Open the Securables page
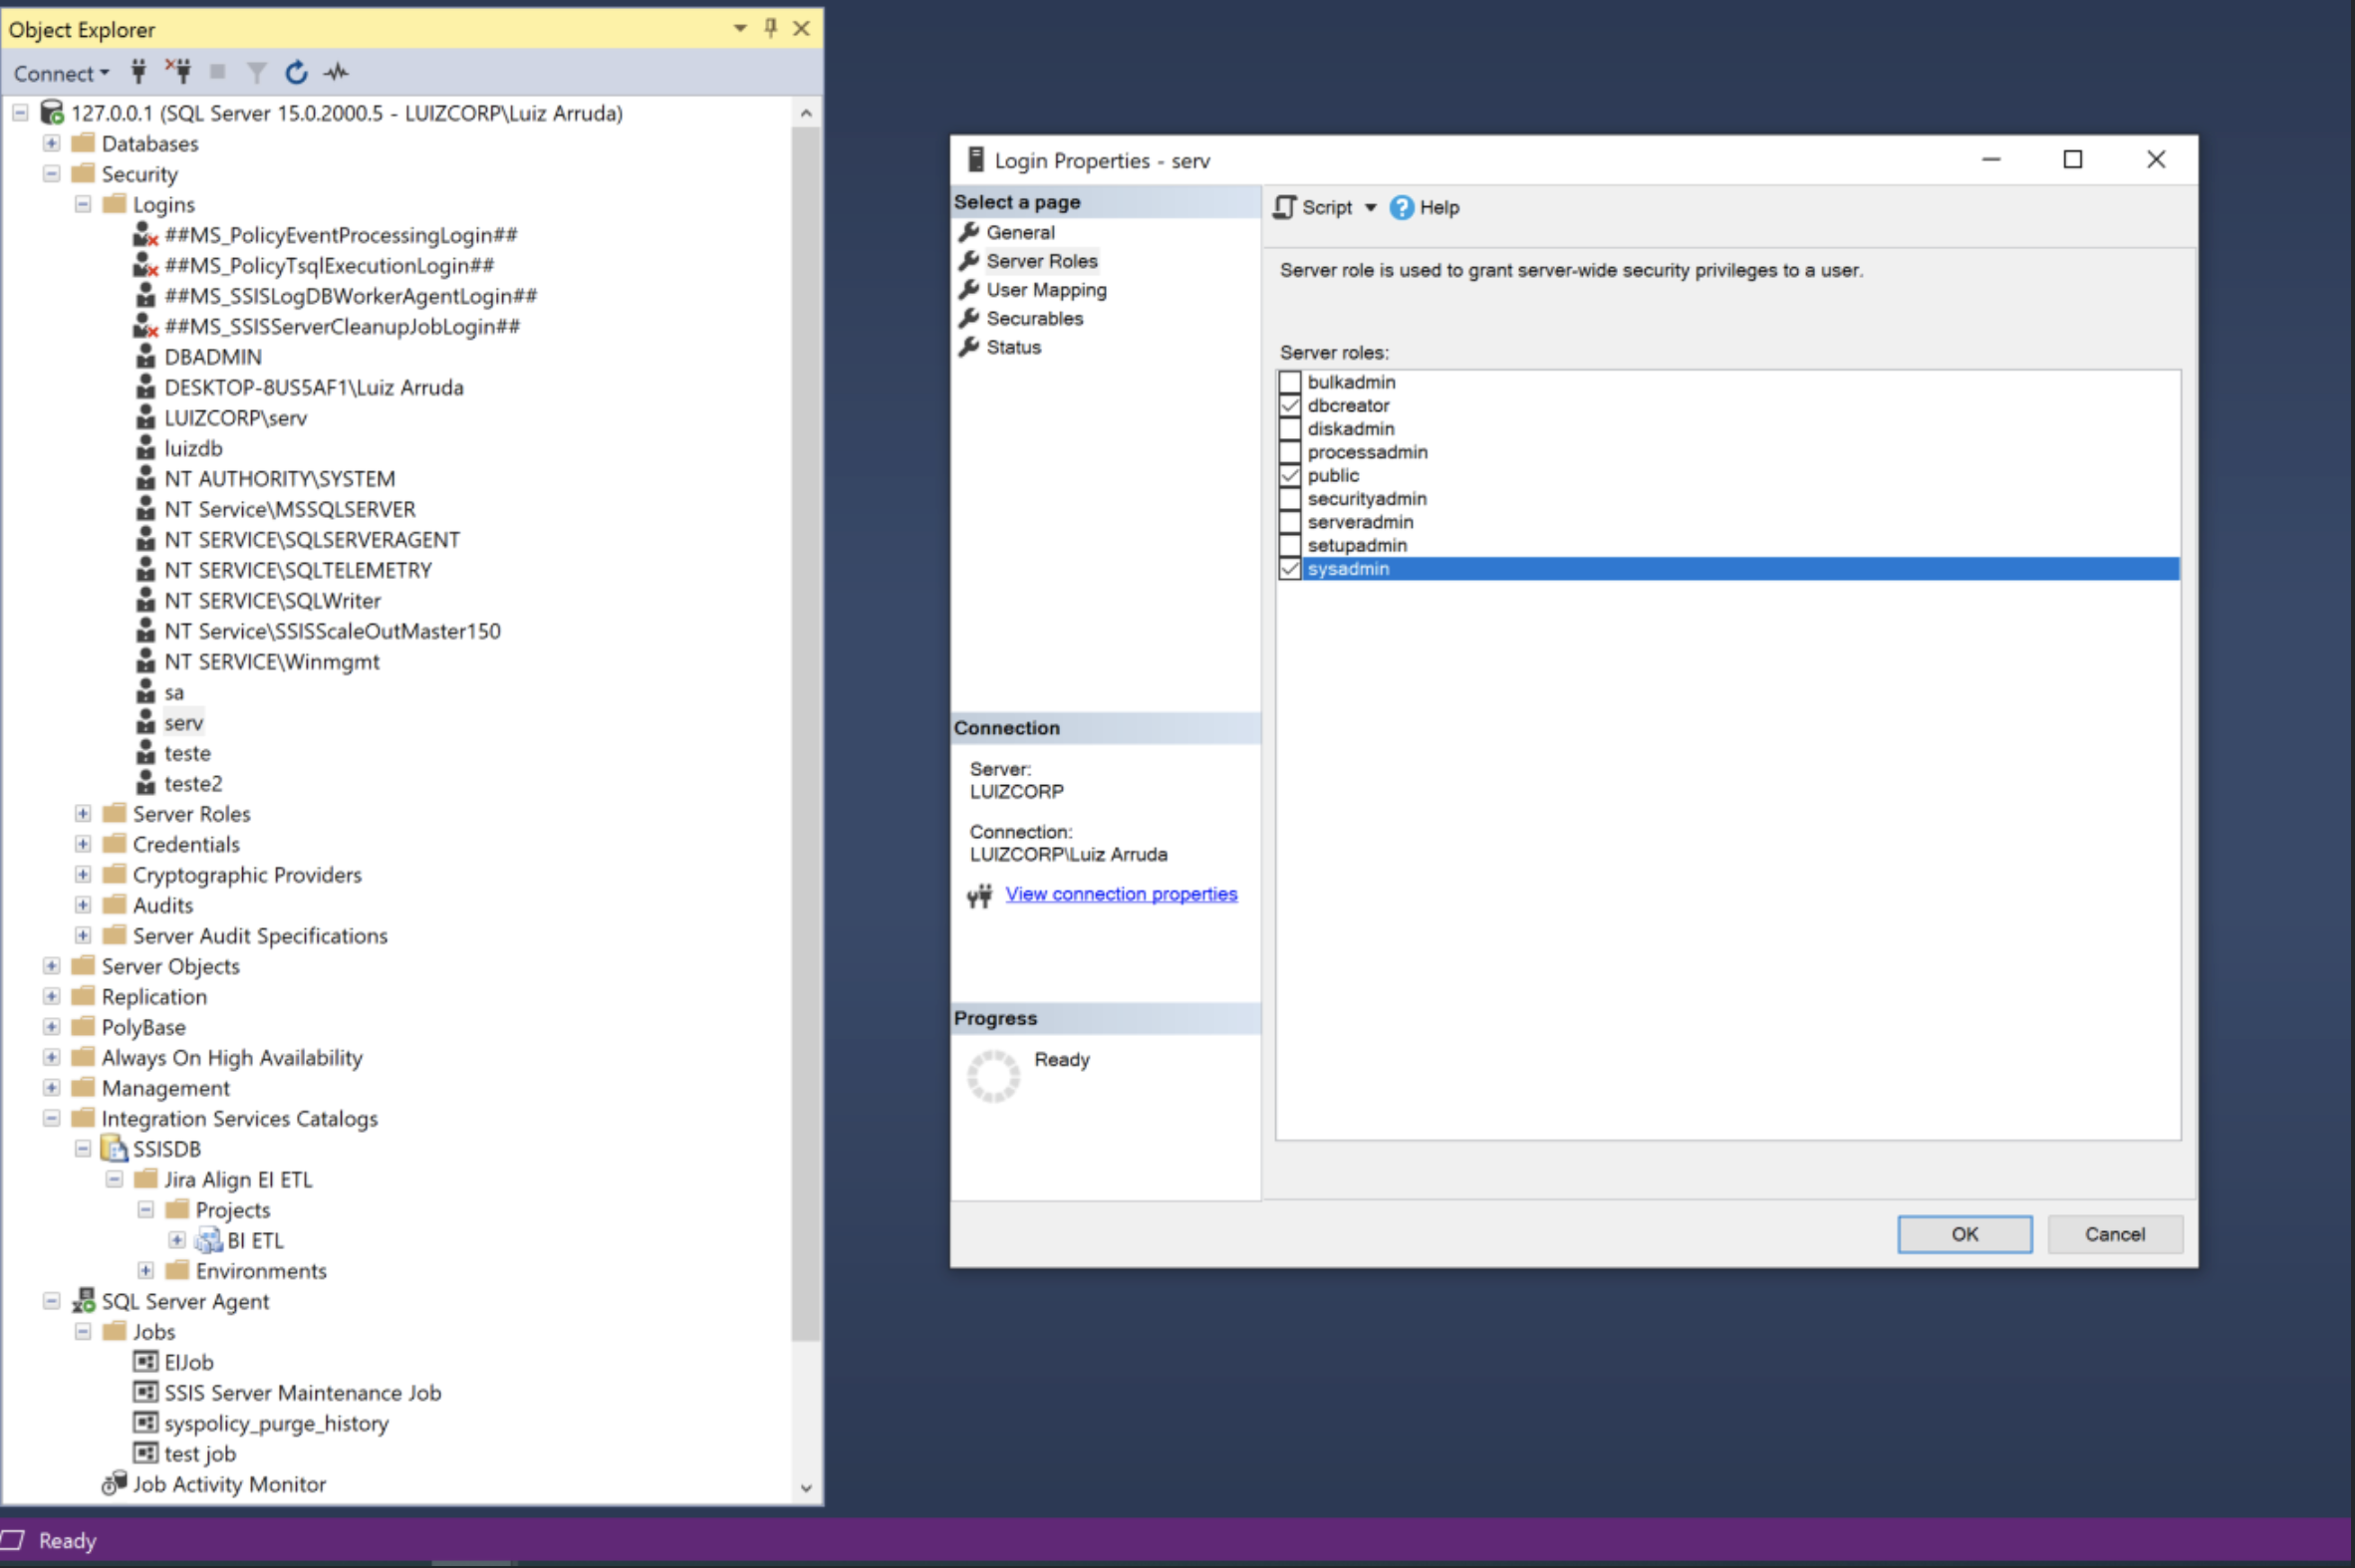 (x=1034, y=318)
